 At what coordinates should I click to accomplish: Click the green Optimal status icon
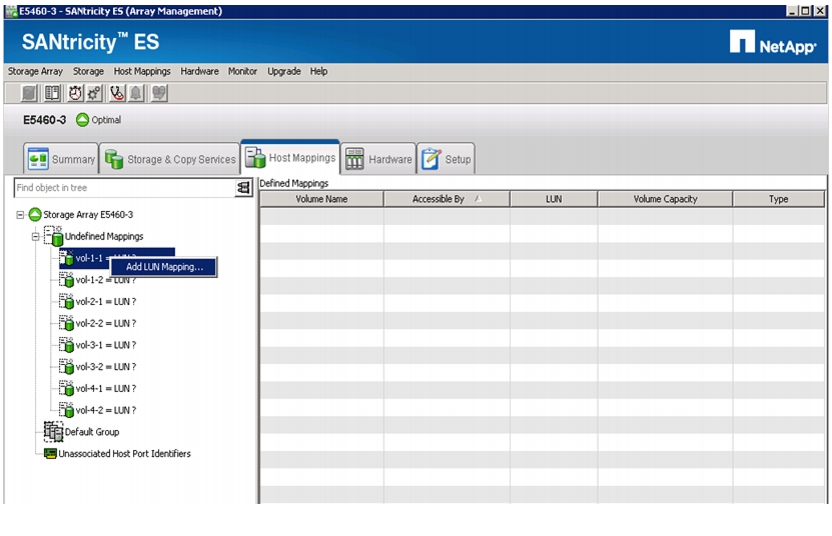[x=82, y=120]
